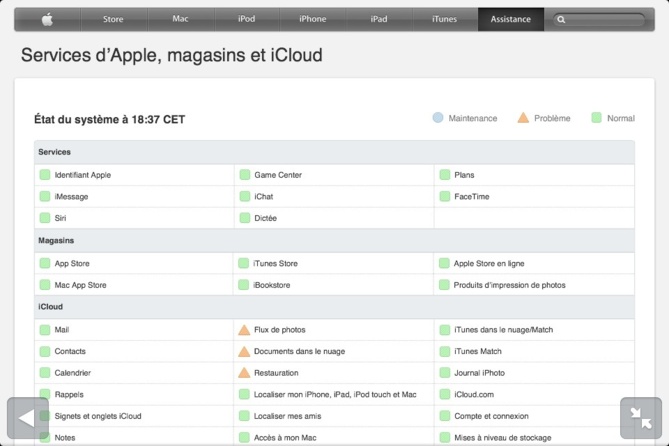This screenshot has width=669, height=446.
Task: Click the back arrow overlay button
Action: (27, 417)
